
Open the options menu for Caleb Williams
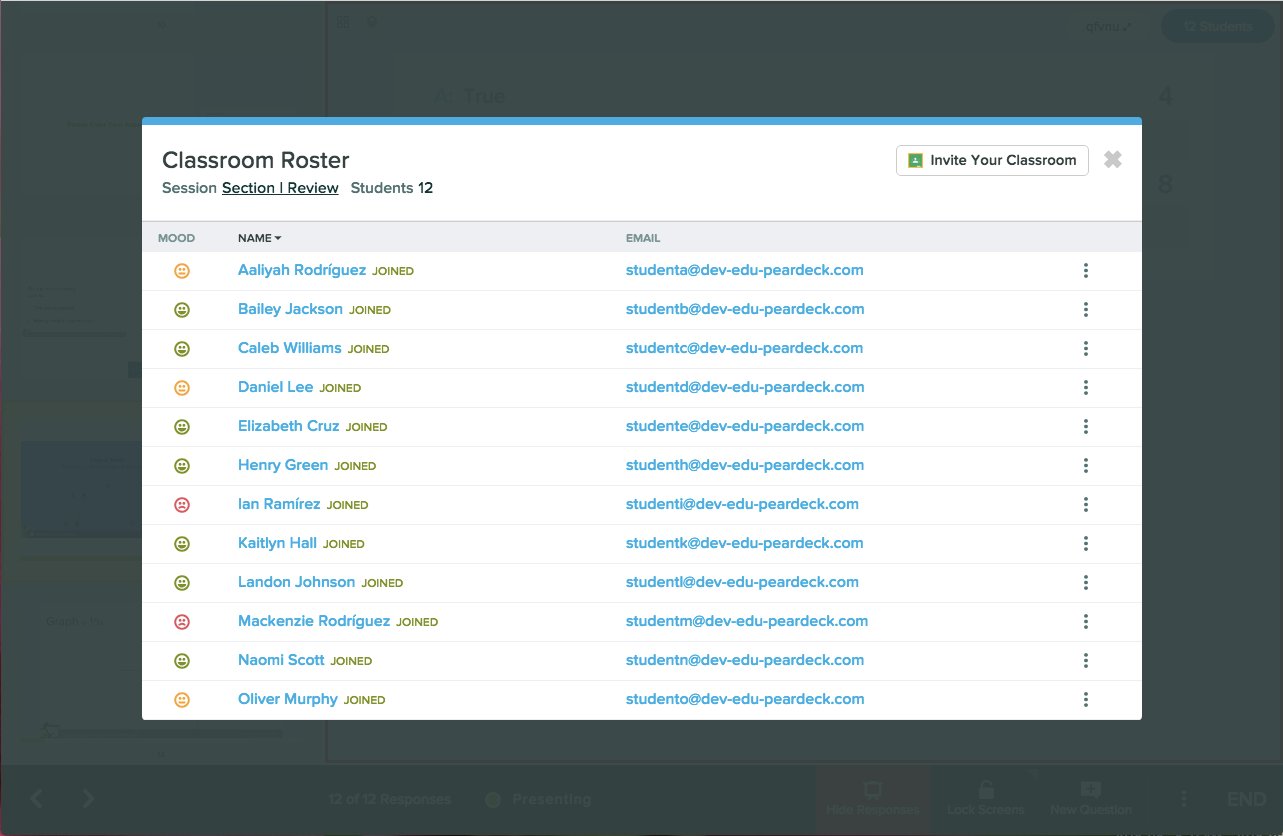point(1085,348)
